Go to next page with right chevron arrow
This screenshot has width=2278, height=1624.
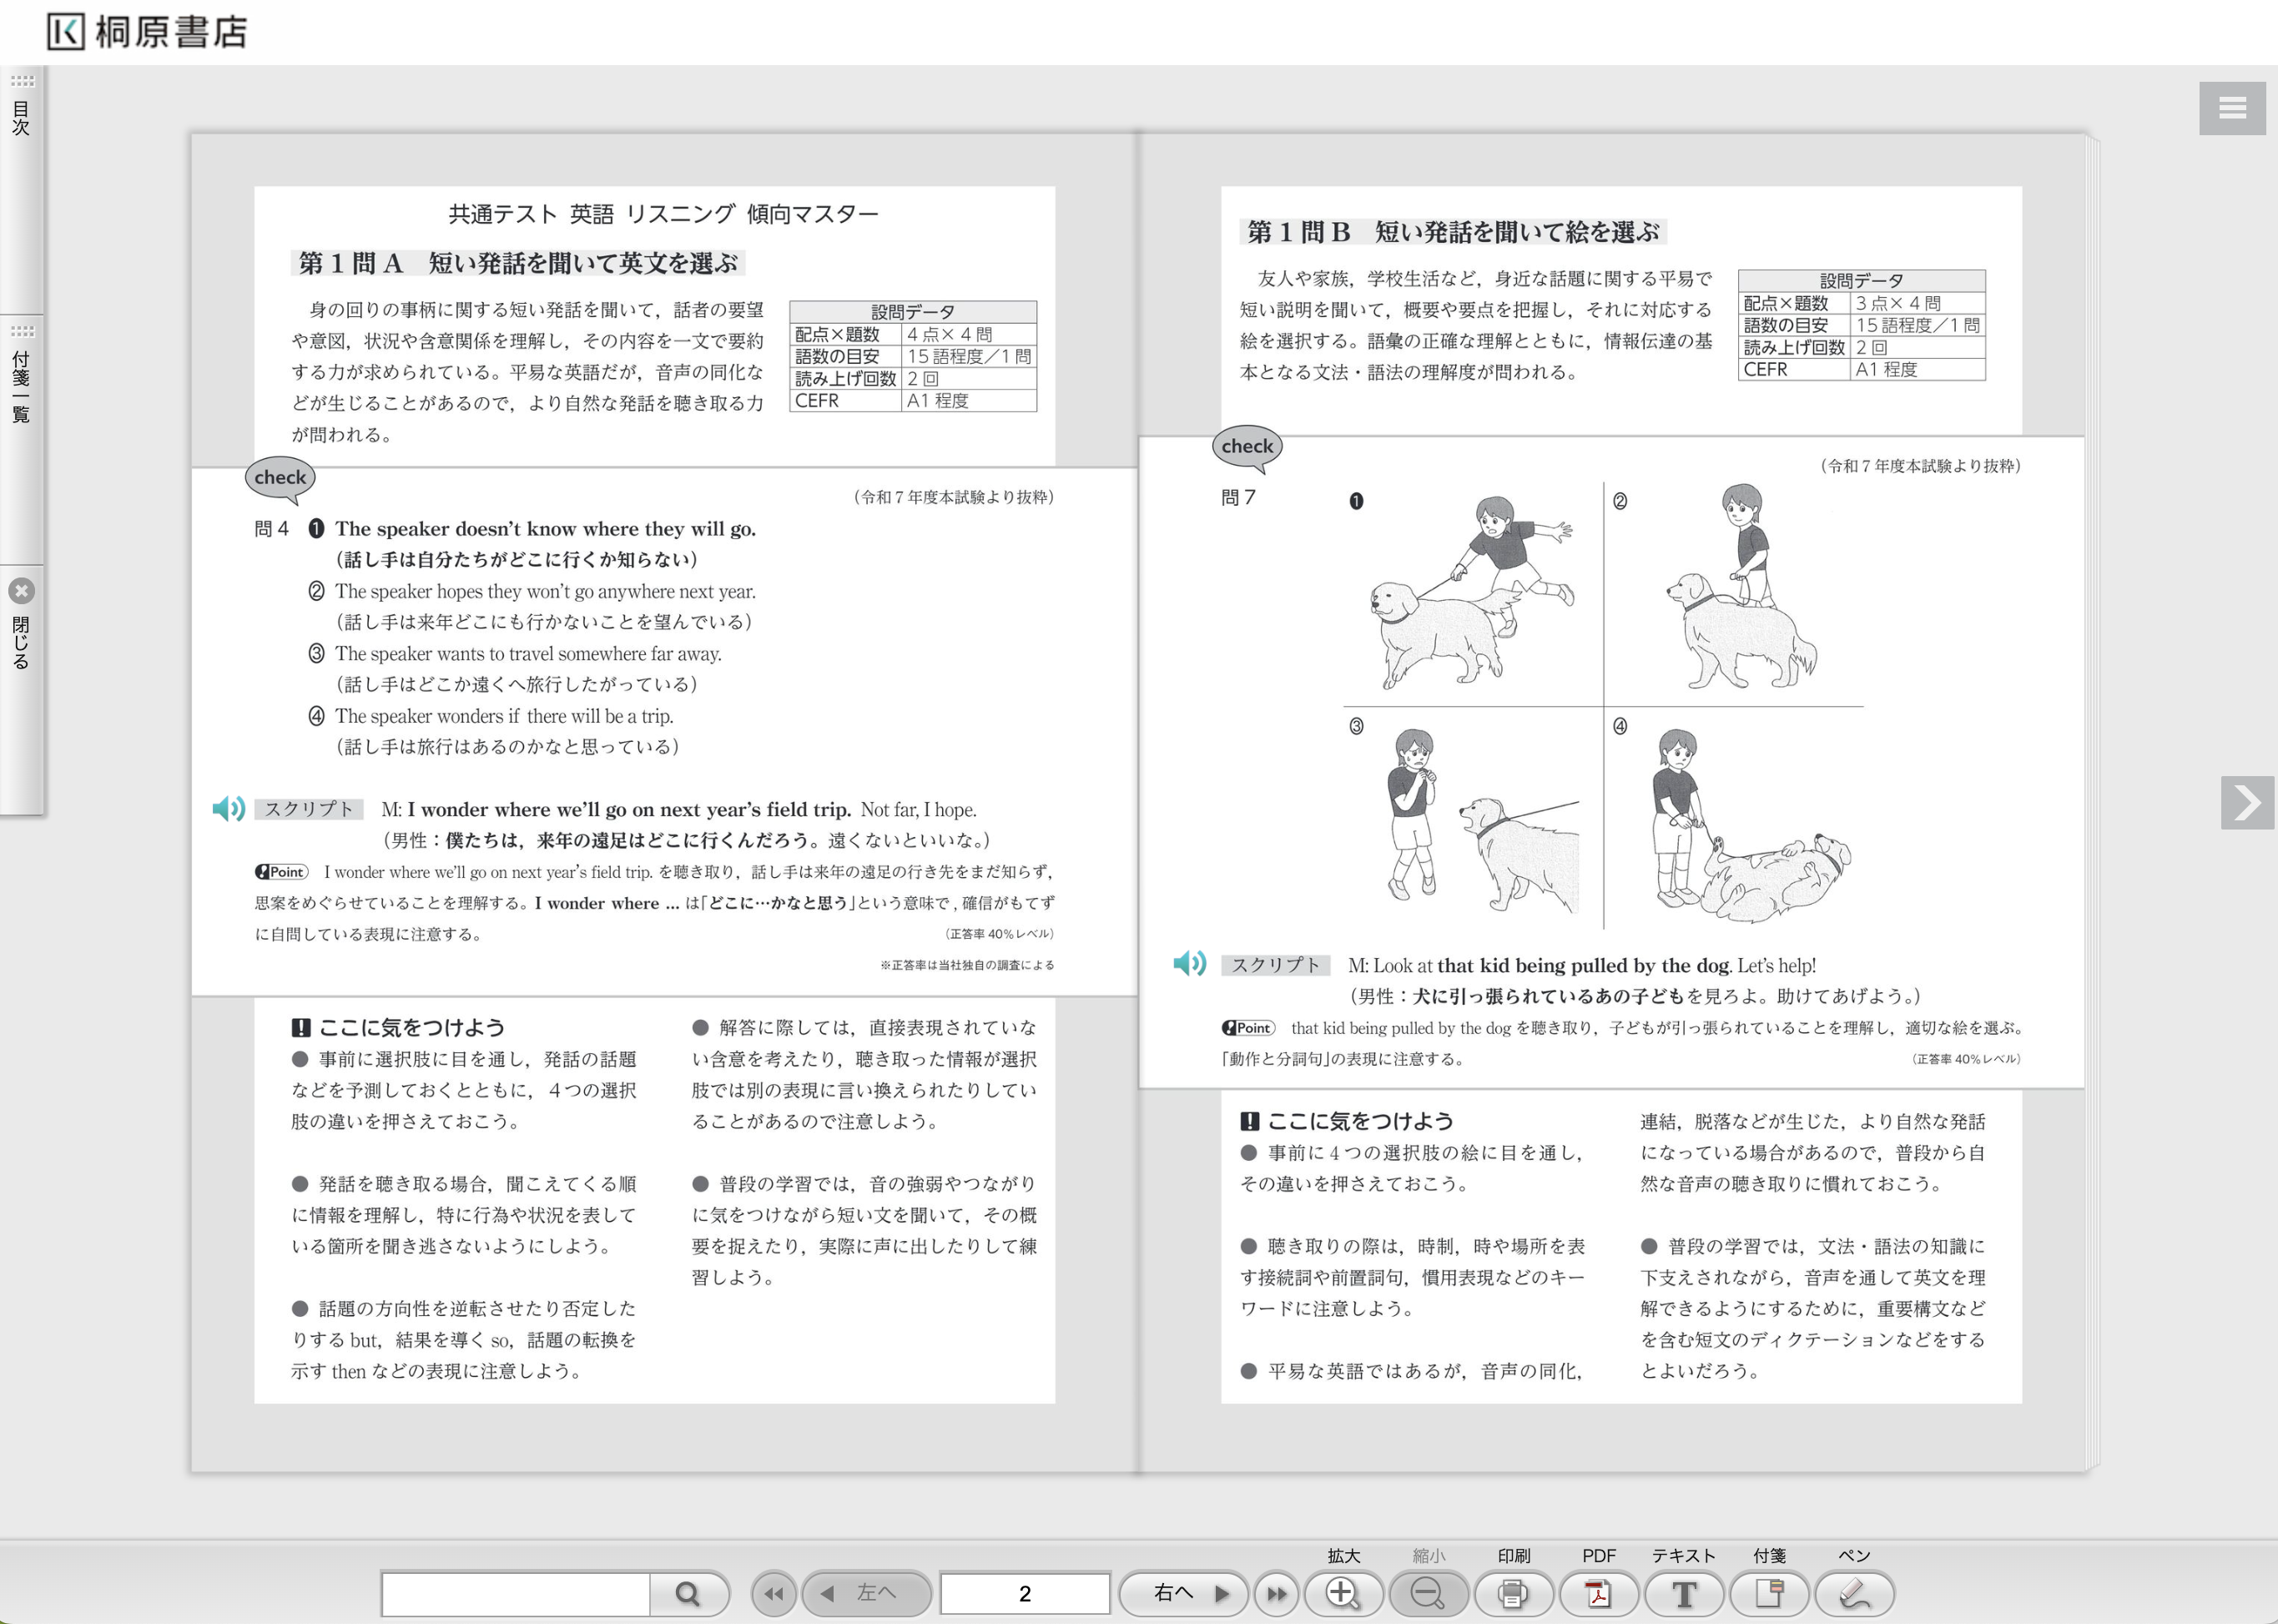click(x=2247, y=802)
